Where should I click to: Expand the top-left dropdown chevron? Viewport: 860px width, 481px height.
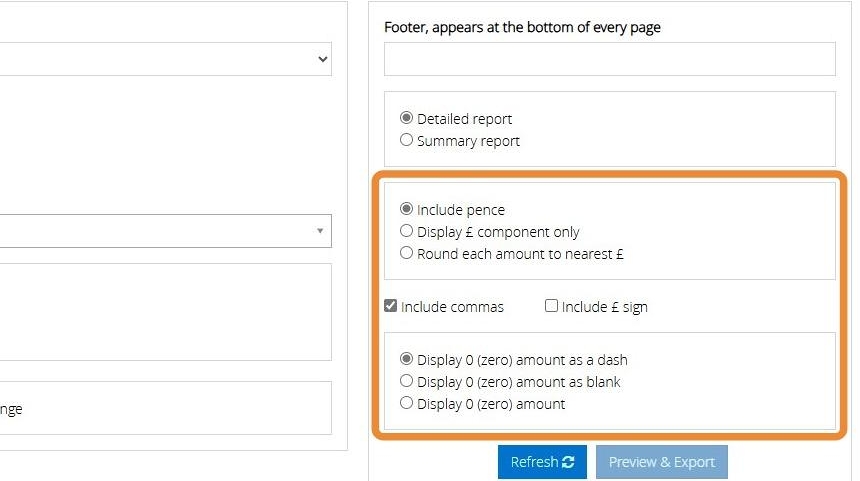[x=322, y=59]
